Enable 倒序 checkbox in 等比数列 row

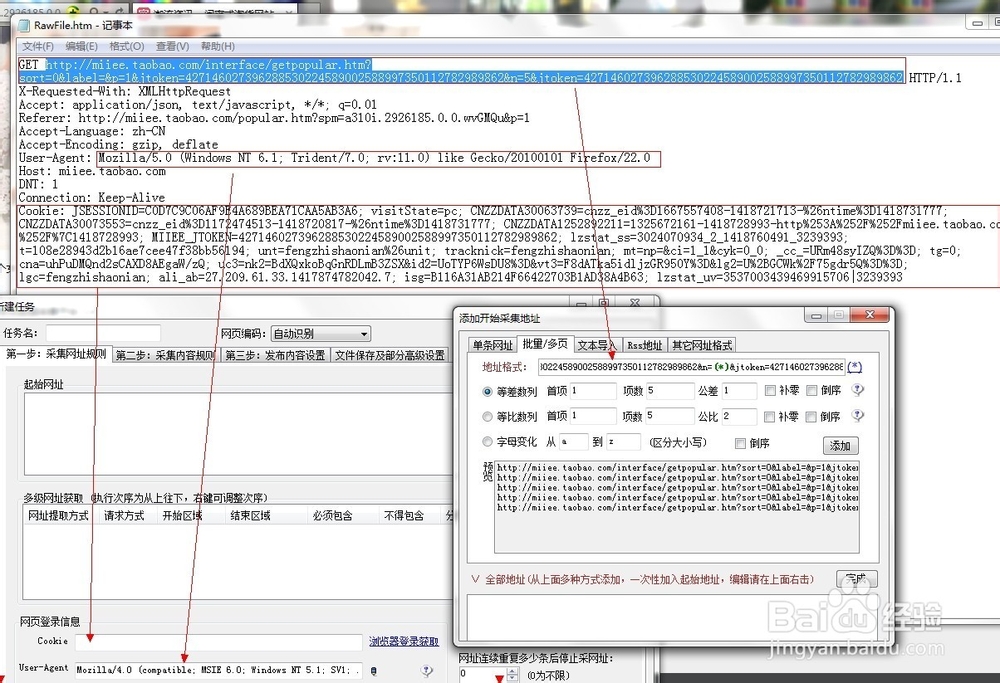click(x=811, y=416)
